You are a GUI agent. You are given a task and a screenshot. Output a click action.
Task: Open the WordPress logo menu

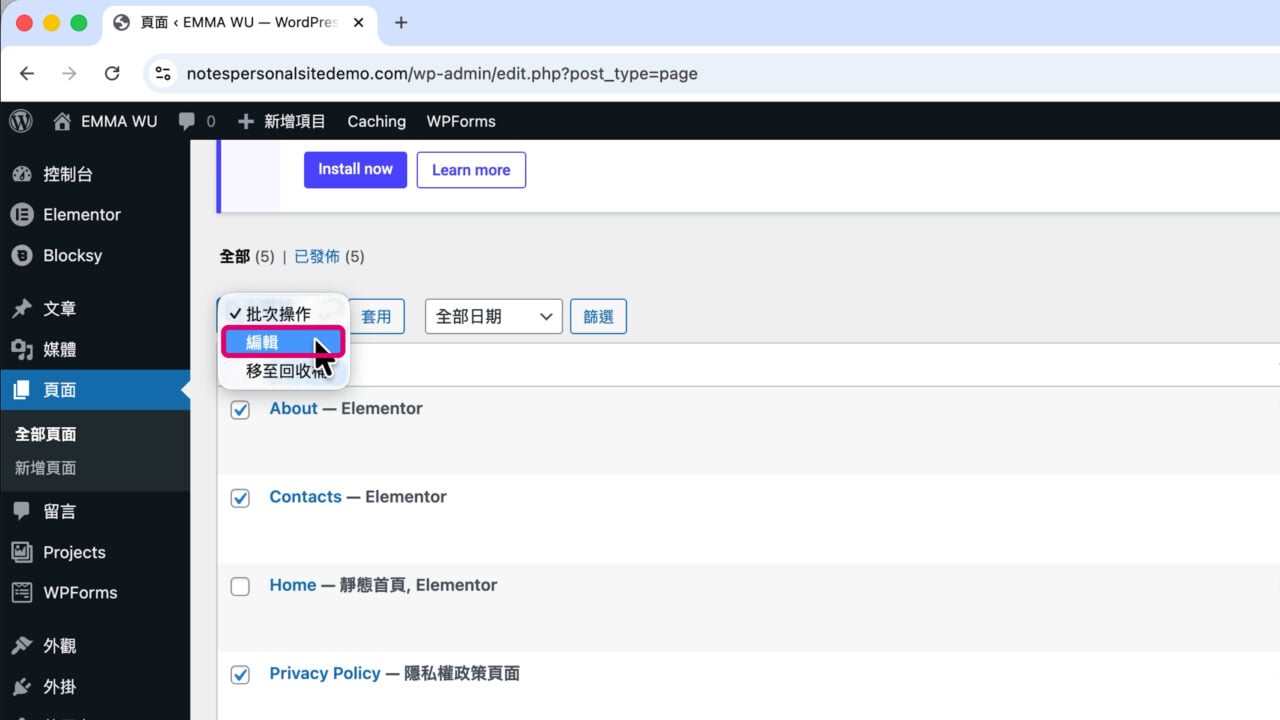coord(21,121)
